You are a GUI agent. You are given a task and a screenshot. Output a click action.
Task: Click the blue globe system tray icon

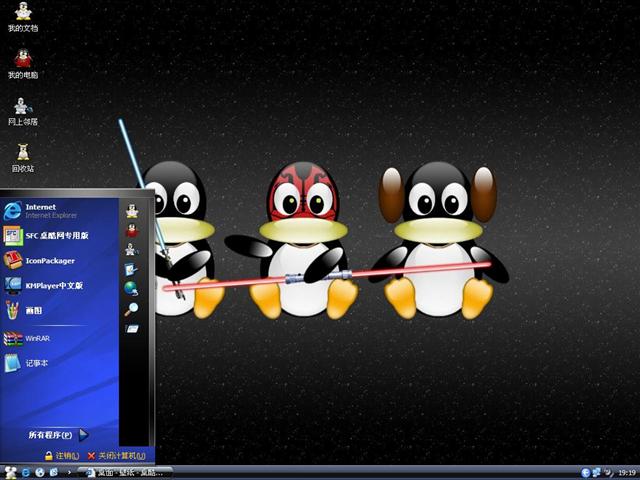[585, 473]
